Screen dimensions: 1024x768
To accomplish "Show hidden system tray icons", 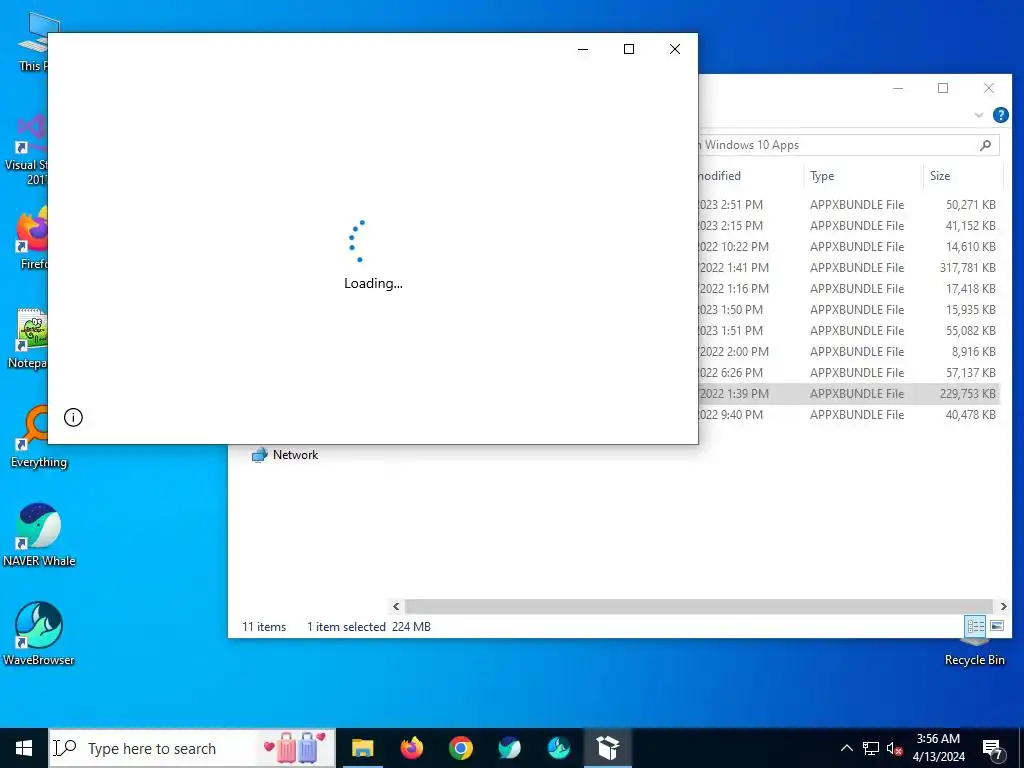I will 846,748.
